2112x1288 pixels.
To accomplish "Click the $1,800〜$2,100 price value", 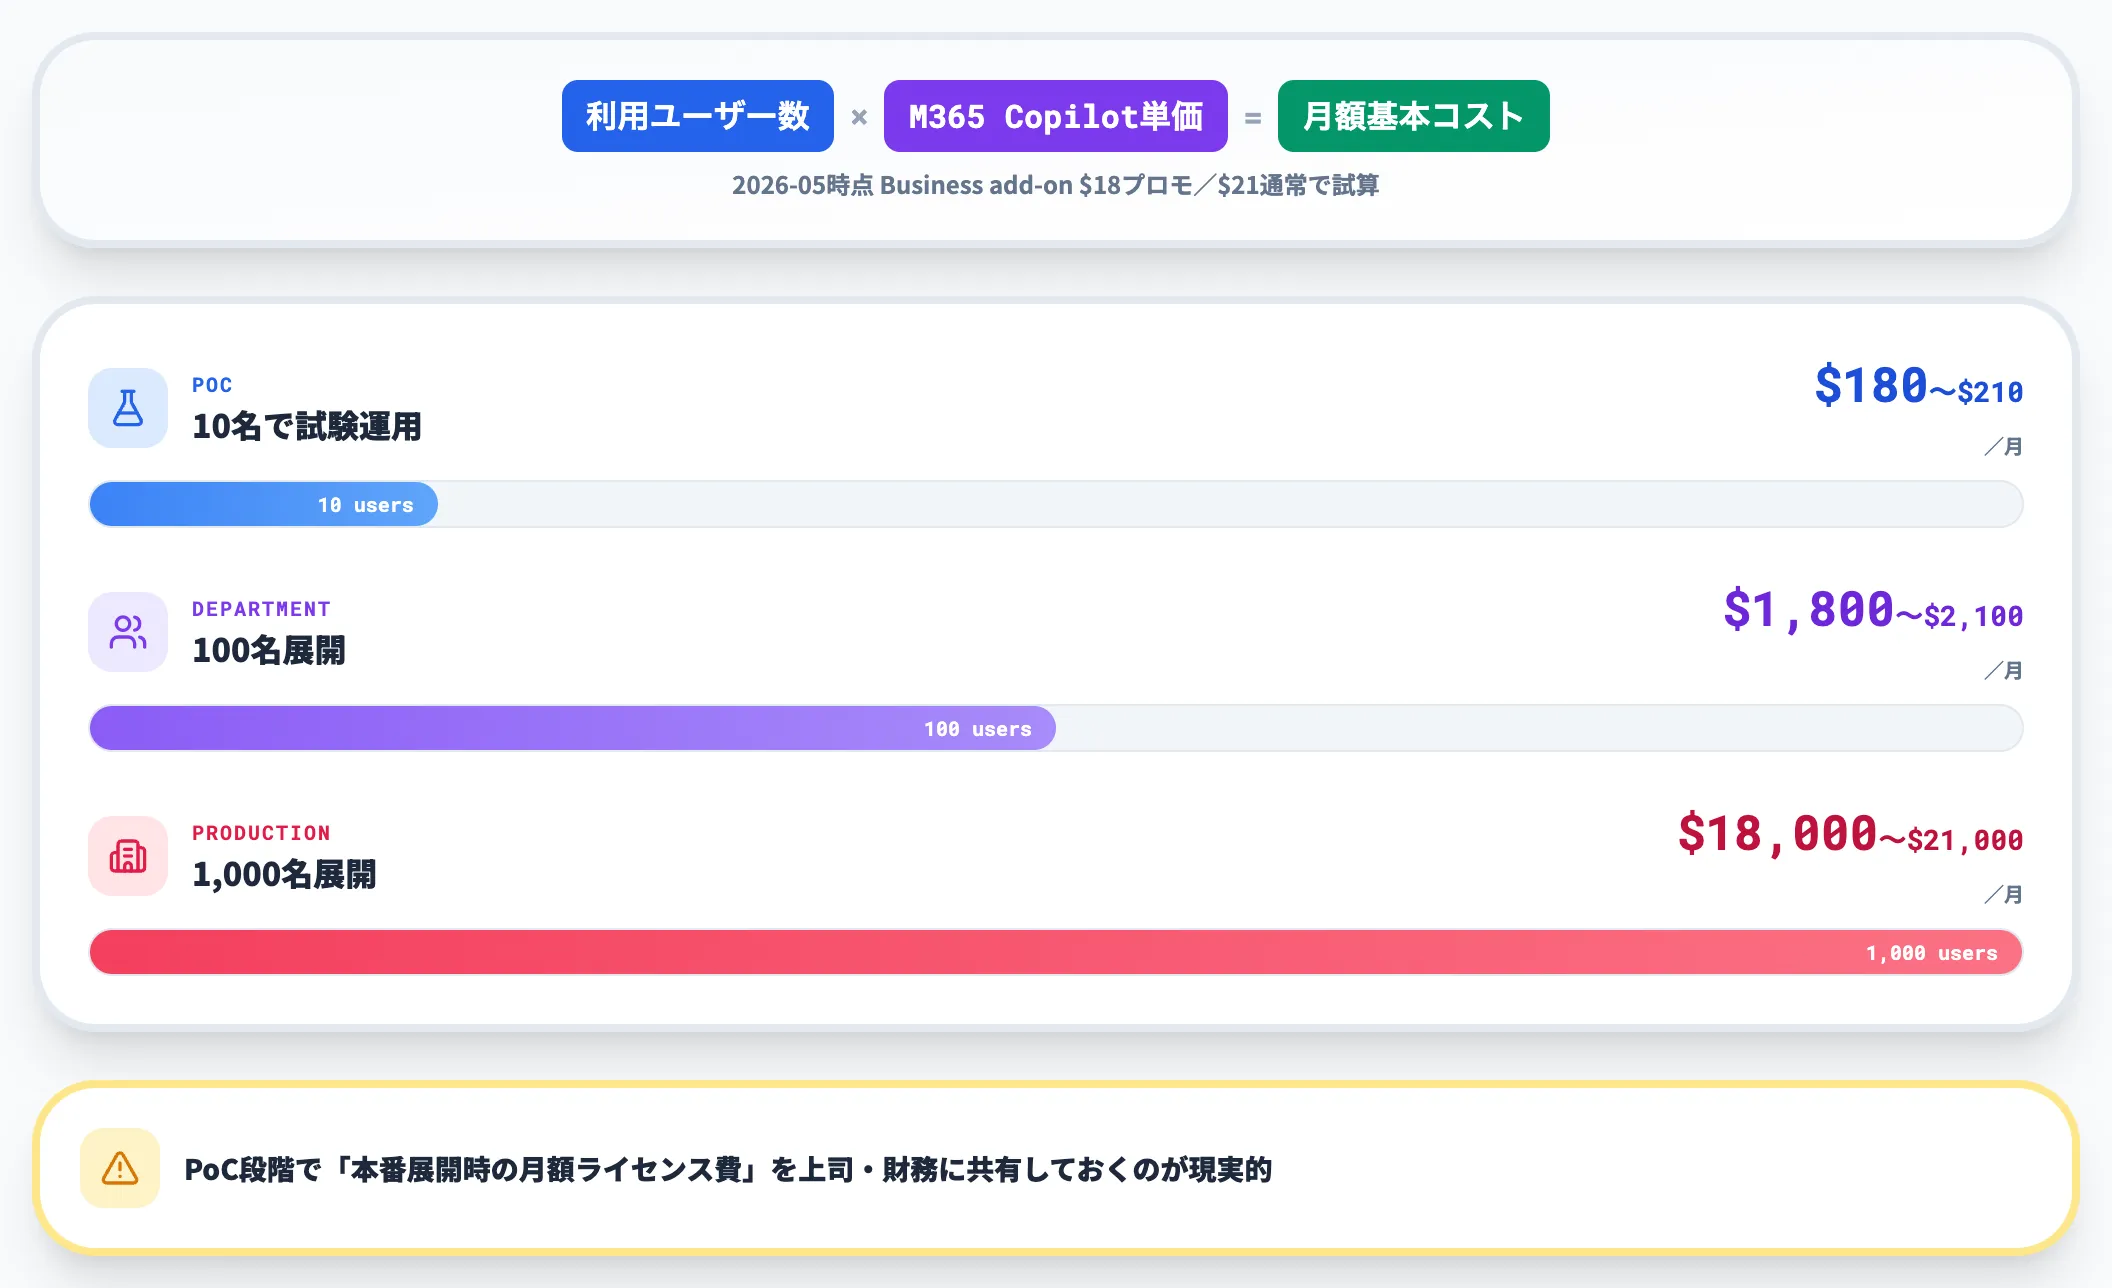I will tap(1873, 610).
